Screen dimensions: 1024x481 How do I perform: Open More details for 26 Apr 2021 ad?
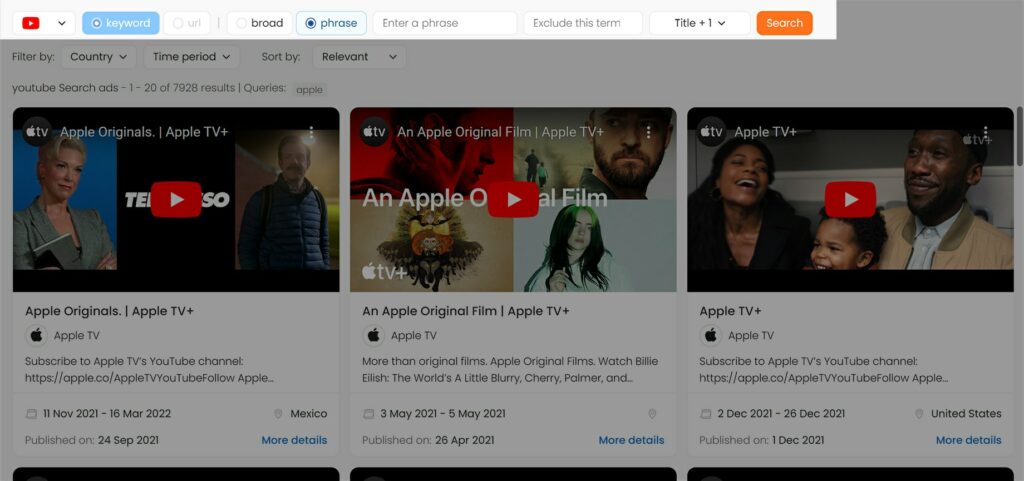tap(631, 440)
